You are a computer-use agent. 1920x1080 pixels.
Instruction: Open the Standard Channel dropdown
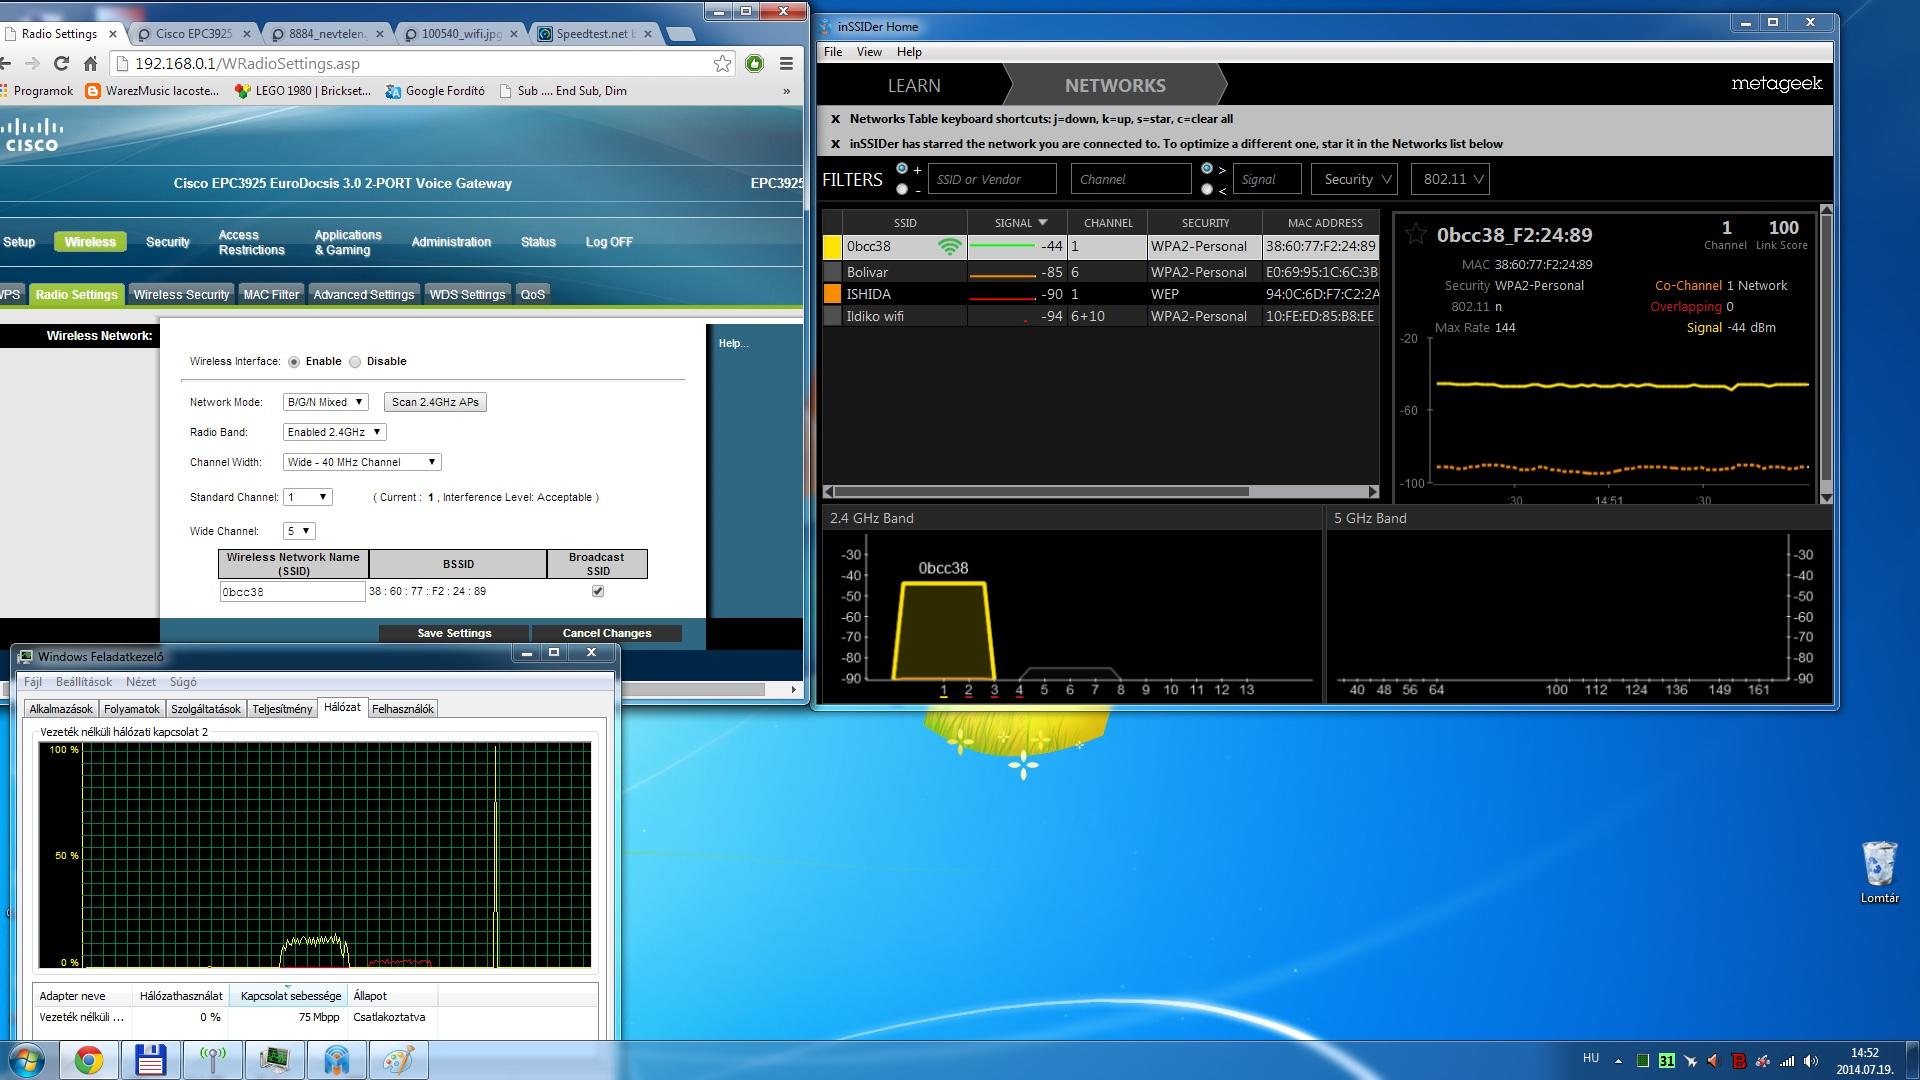coord(308,497)
